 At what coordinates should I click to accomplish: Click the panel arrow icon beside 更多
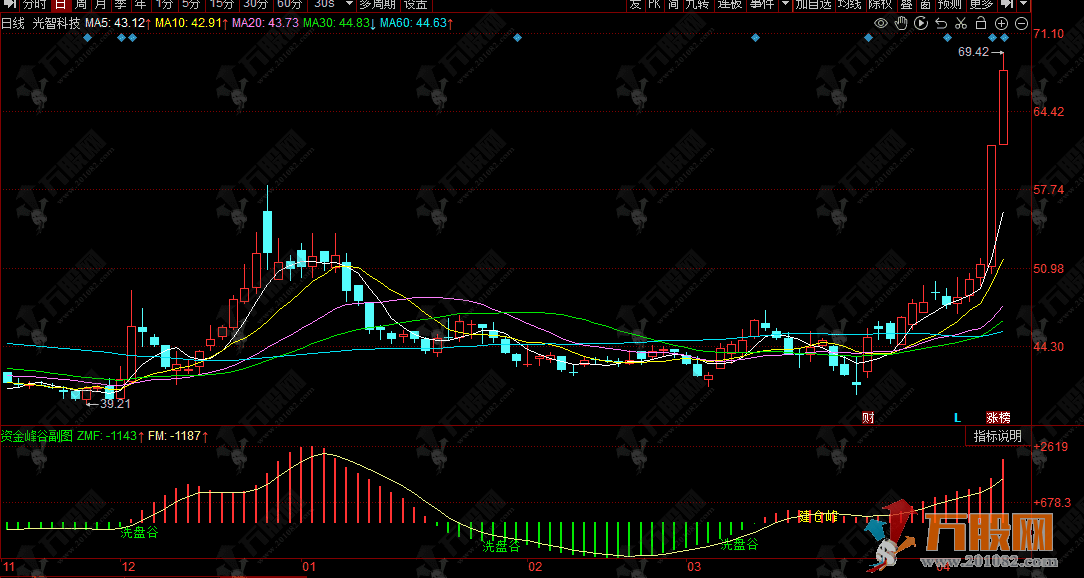point(1007,4)
